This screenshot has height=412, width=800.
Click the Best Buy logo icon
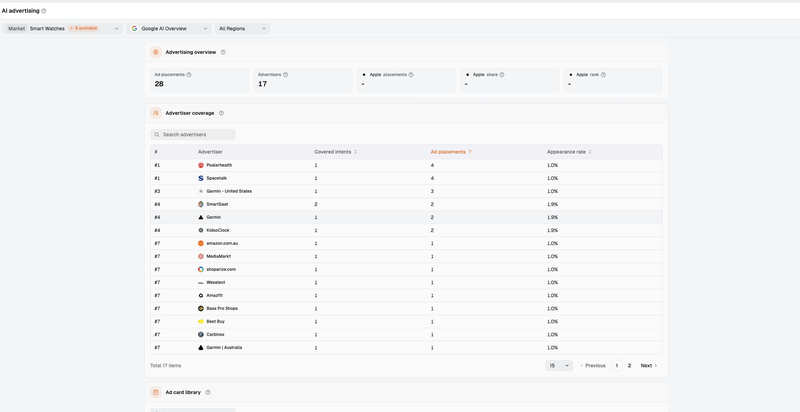(201, 322)
